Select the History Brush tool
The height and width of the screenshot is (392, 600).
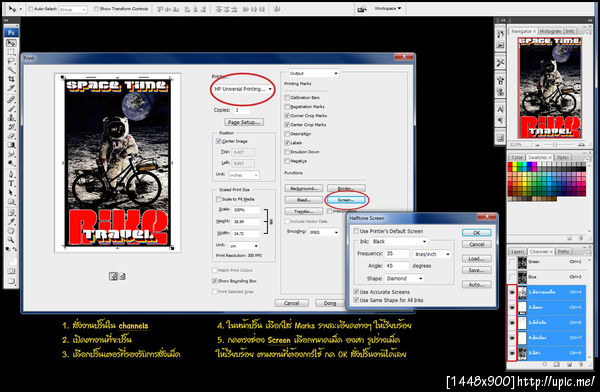click(11, 127)
